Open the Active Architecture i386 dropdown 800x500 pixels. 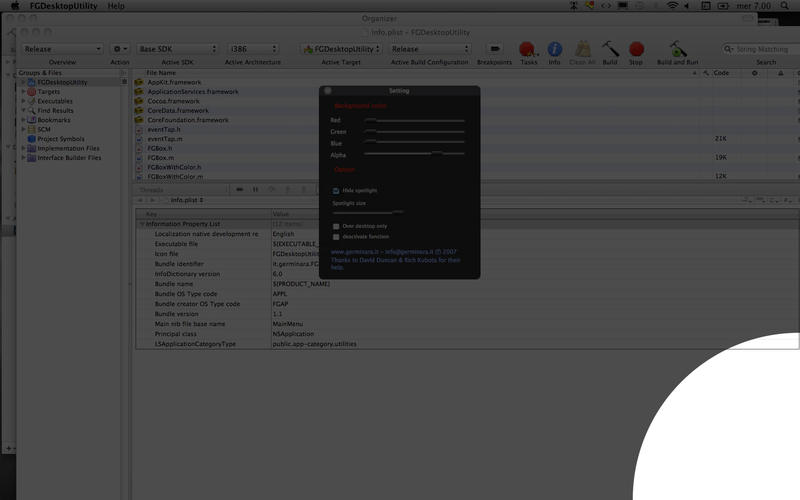[x=253, y=49]
